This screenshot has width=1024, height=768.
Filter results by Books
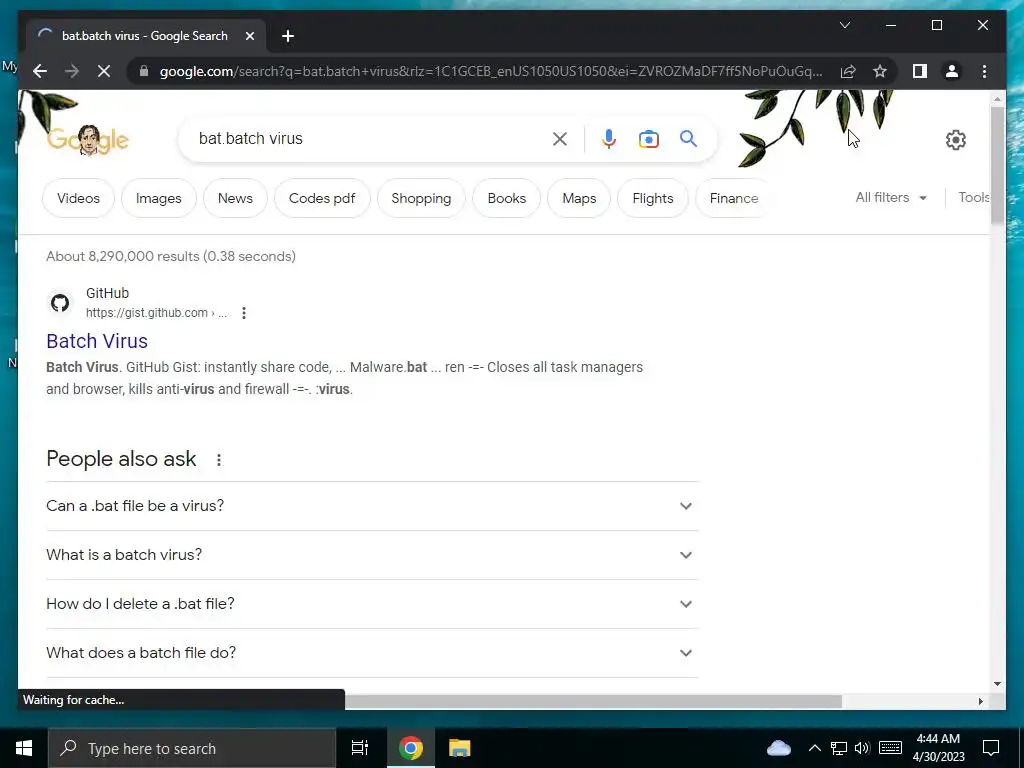(507, 198)
